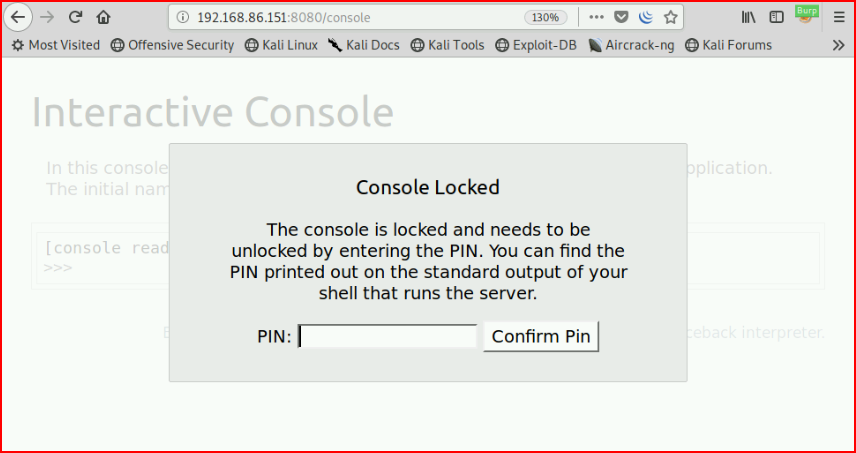The width and height of the screenshot is (856, 453).
Task: Open the Exploit-DB bookmark
Action: (x=536, y=45)
